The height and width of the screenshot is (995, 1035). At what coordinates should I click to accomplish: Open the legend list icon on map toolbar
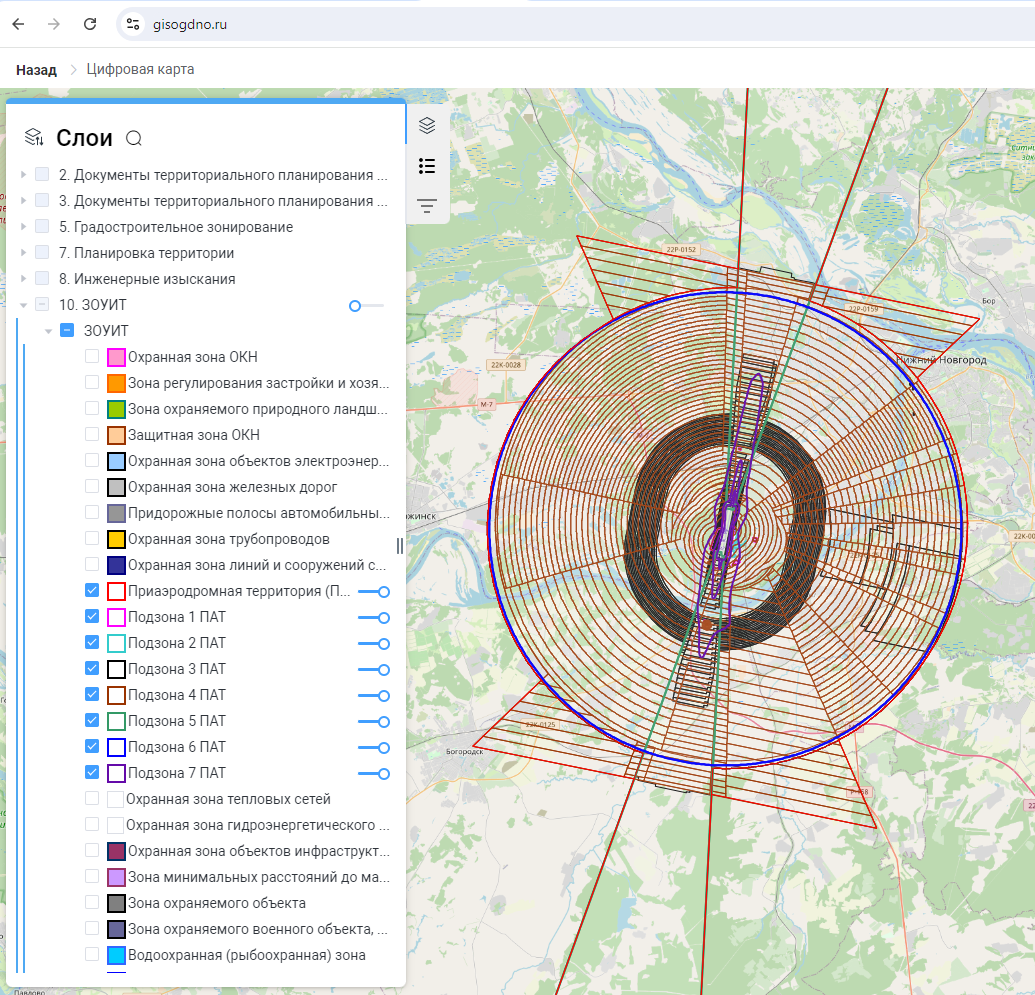pos(427,166)
